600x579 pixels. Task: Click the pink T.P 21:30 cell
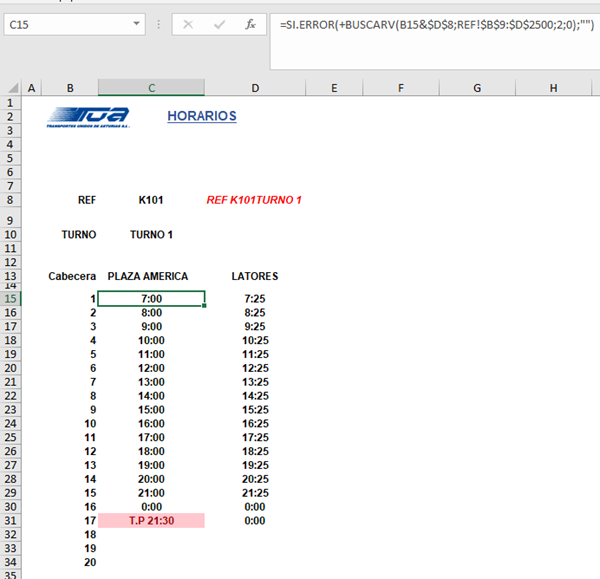click(x=151, y=520)
